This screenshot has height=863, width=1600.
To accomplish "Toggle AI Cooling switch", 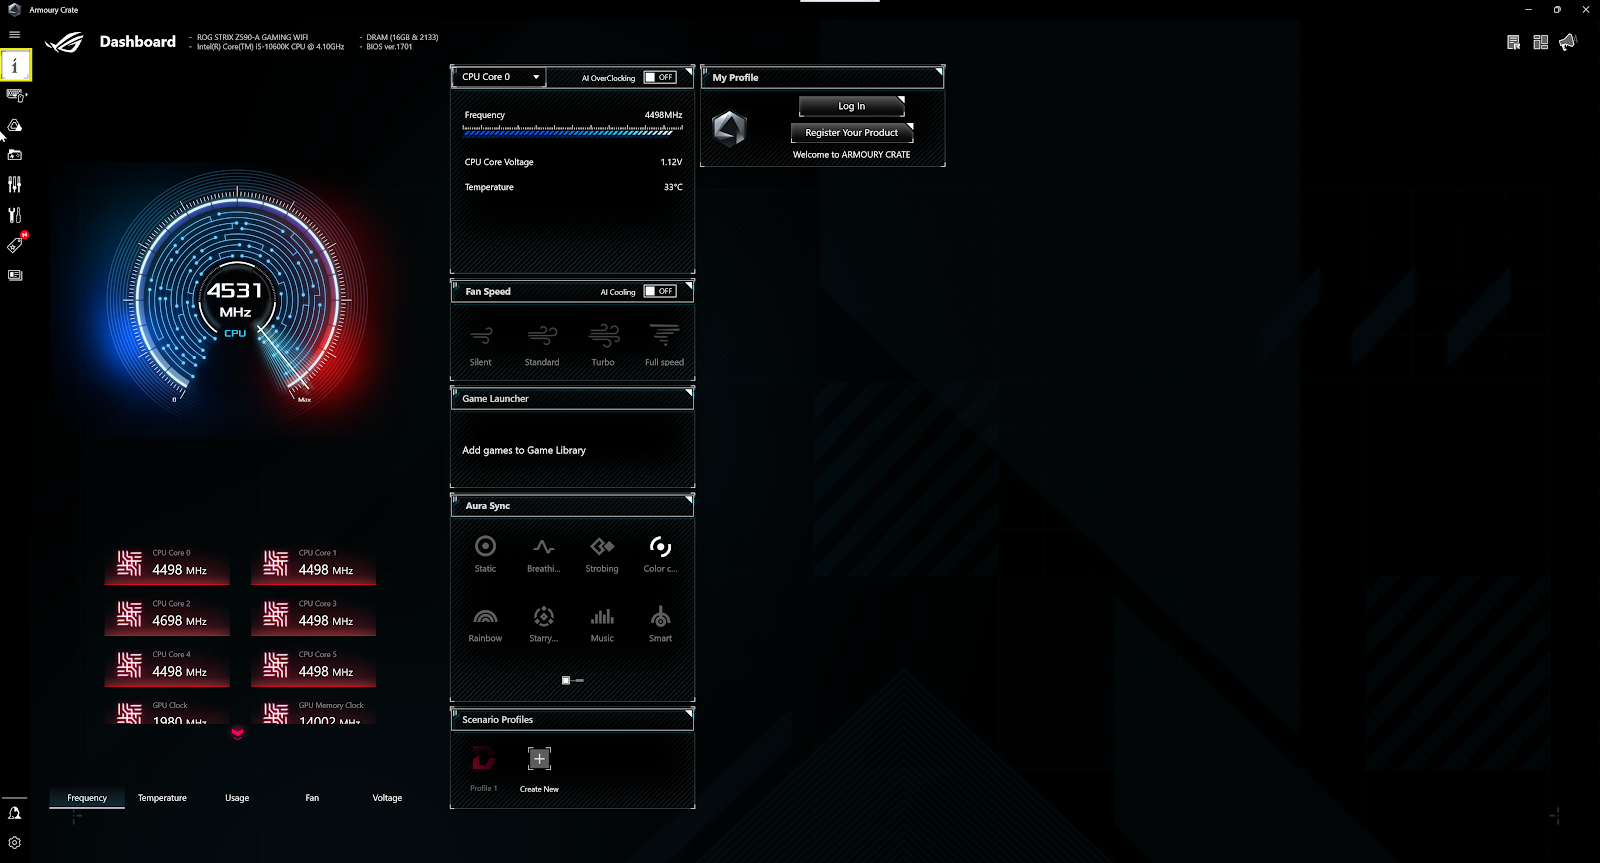I will pyautogui.click(x=660, y=291).
